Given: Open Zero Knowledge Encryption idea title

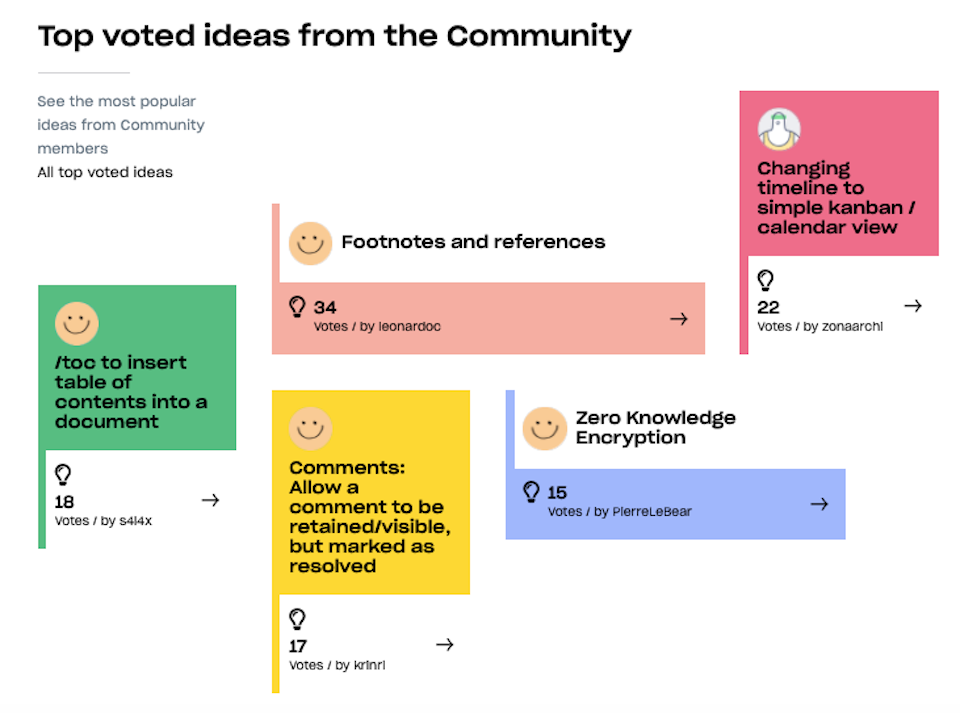Looking at the screenshot, I should (x=655, y=428).
